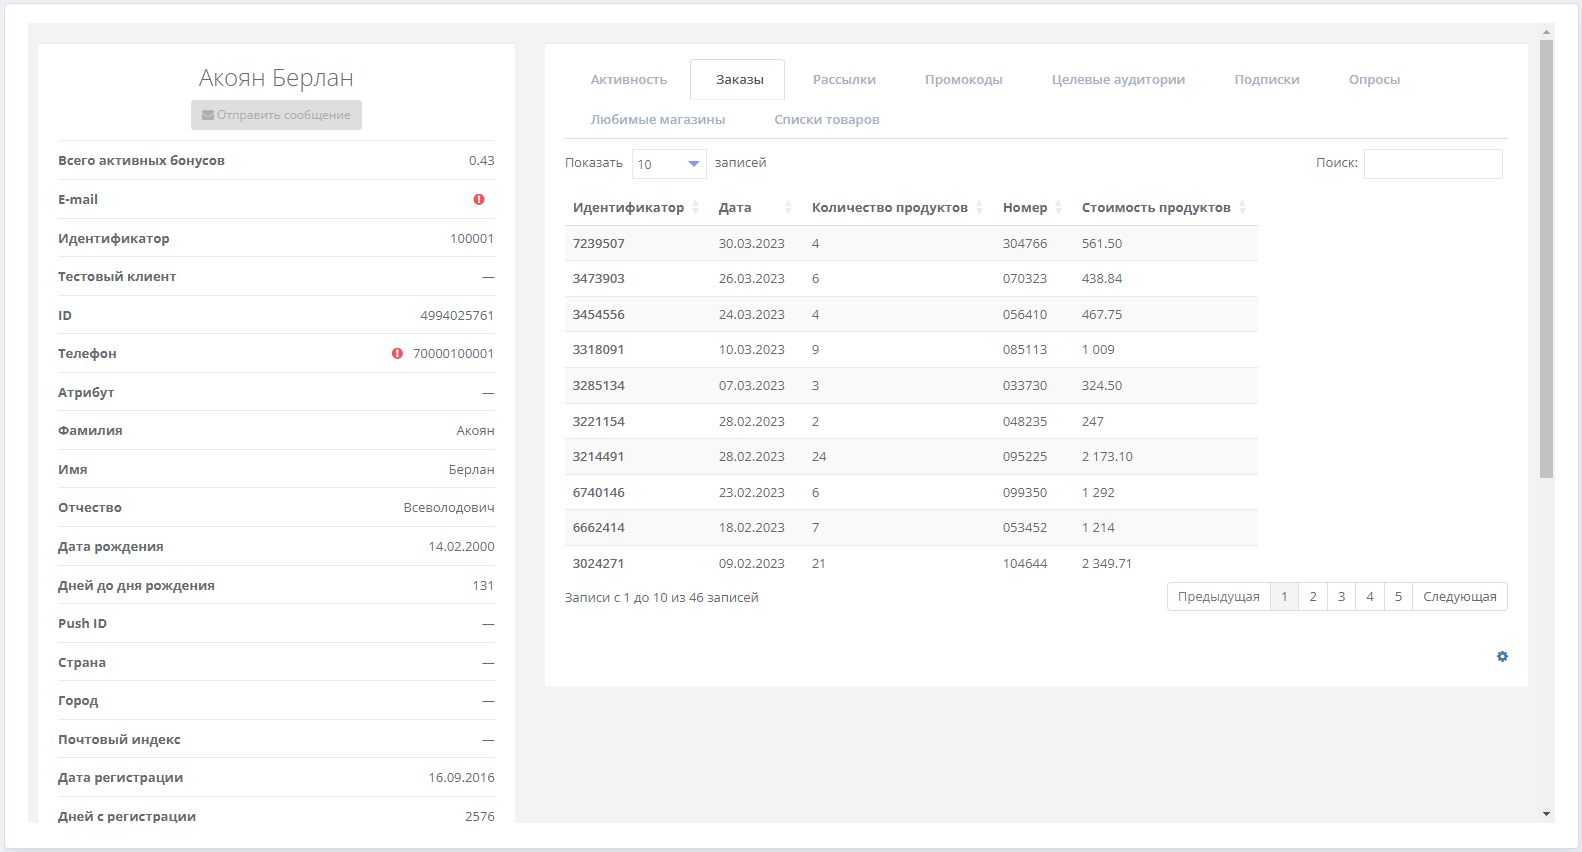1582x852 pixels.
Task: Click the cost value 2 349.71
Action: pyautogui.click(x=1107, y=564)
